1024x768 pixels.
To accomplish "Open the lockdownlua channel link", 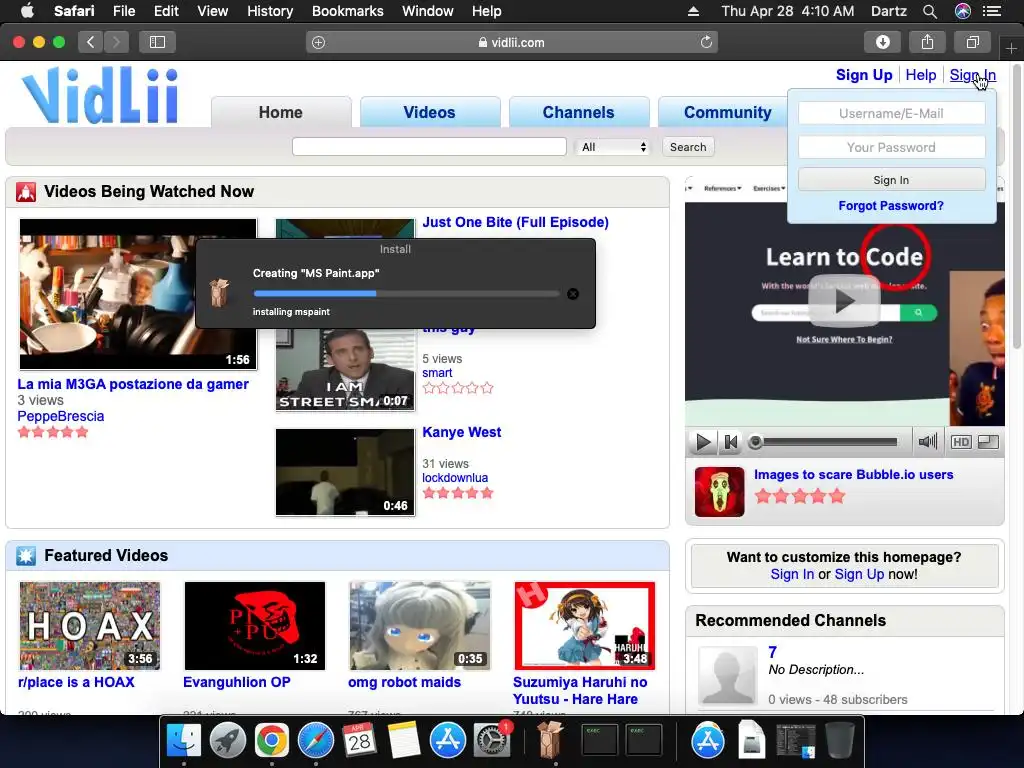I will click(x=455, y=477).
